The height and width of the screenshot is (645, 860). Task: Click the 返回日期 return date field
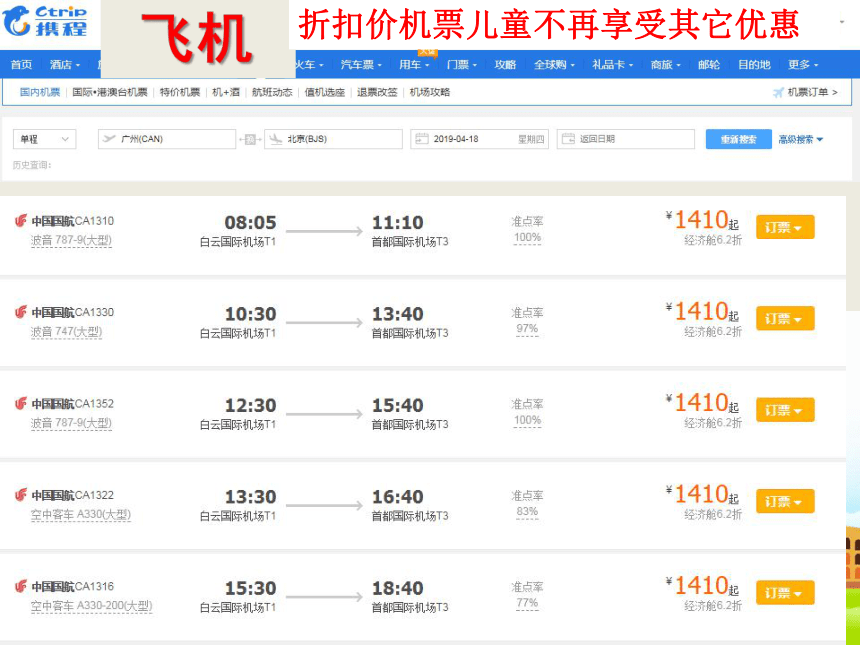click(626, 139)
